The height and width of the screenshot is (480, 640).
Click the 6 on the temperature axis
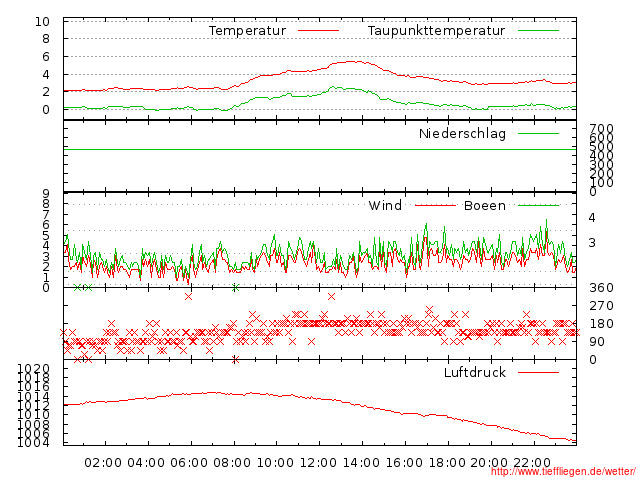click(x=46, y=57)
